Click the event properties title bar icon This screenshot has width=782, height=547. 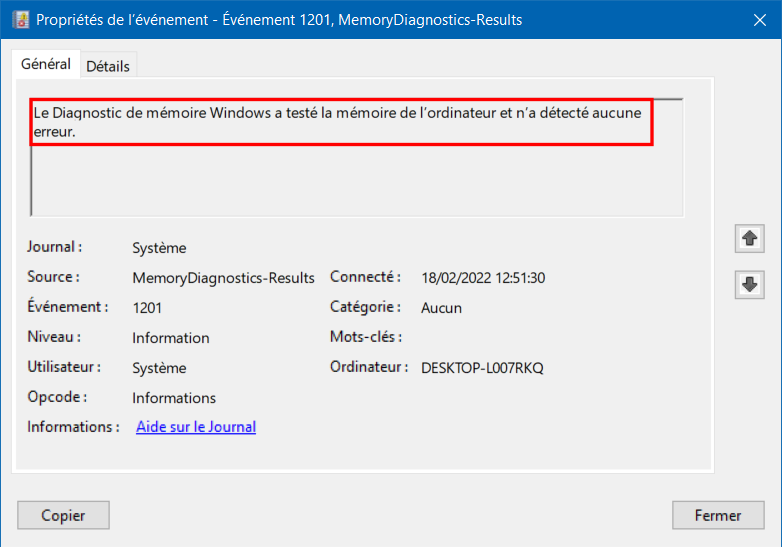(x=20, y=20)
